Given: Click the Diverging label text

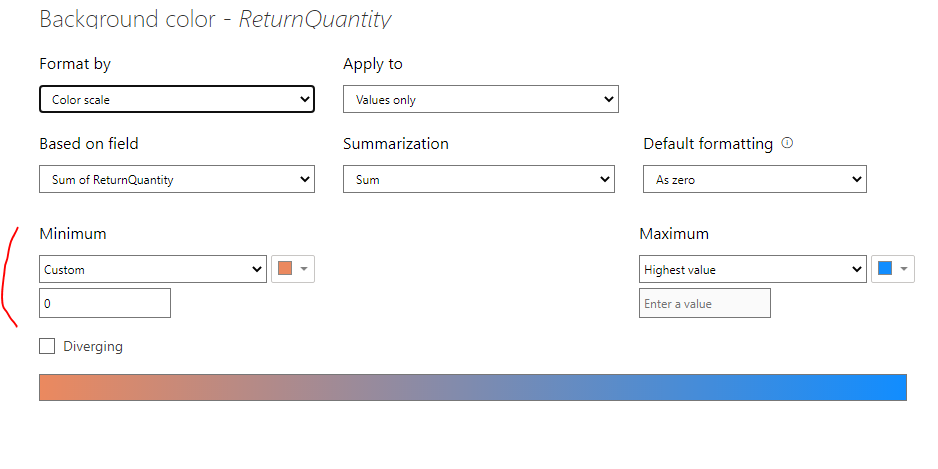Looking at the screenshot, I should coord(93,346).
